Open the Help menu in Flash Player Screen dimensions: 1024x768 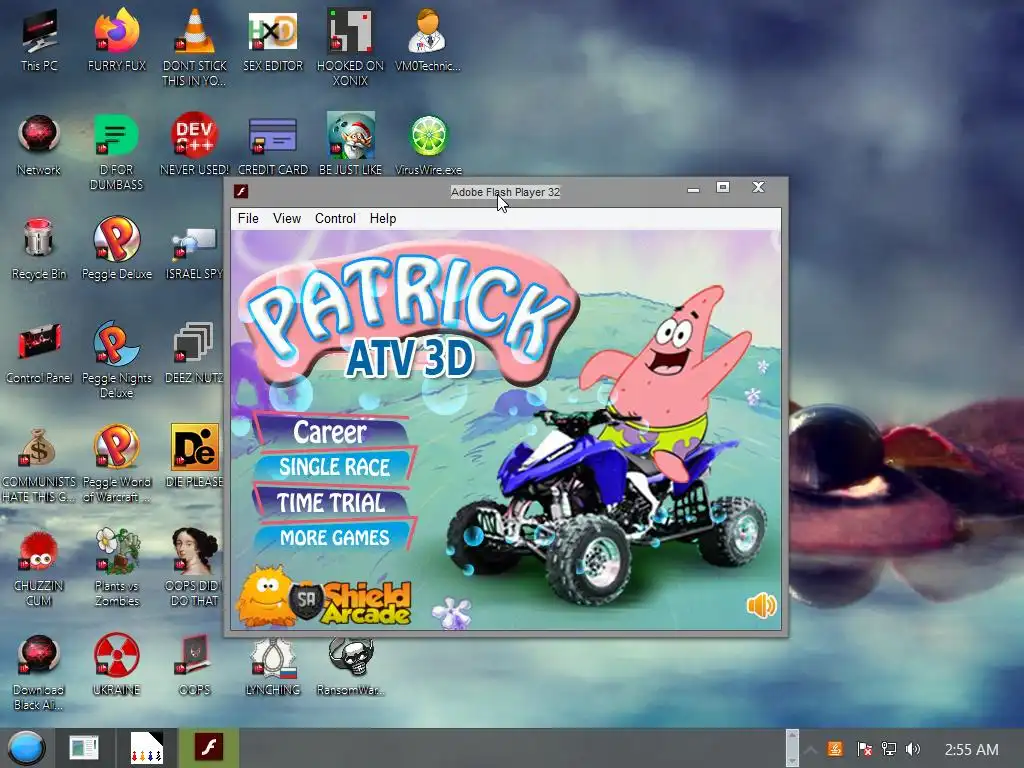383,218
